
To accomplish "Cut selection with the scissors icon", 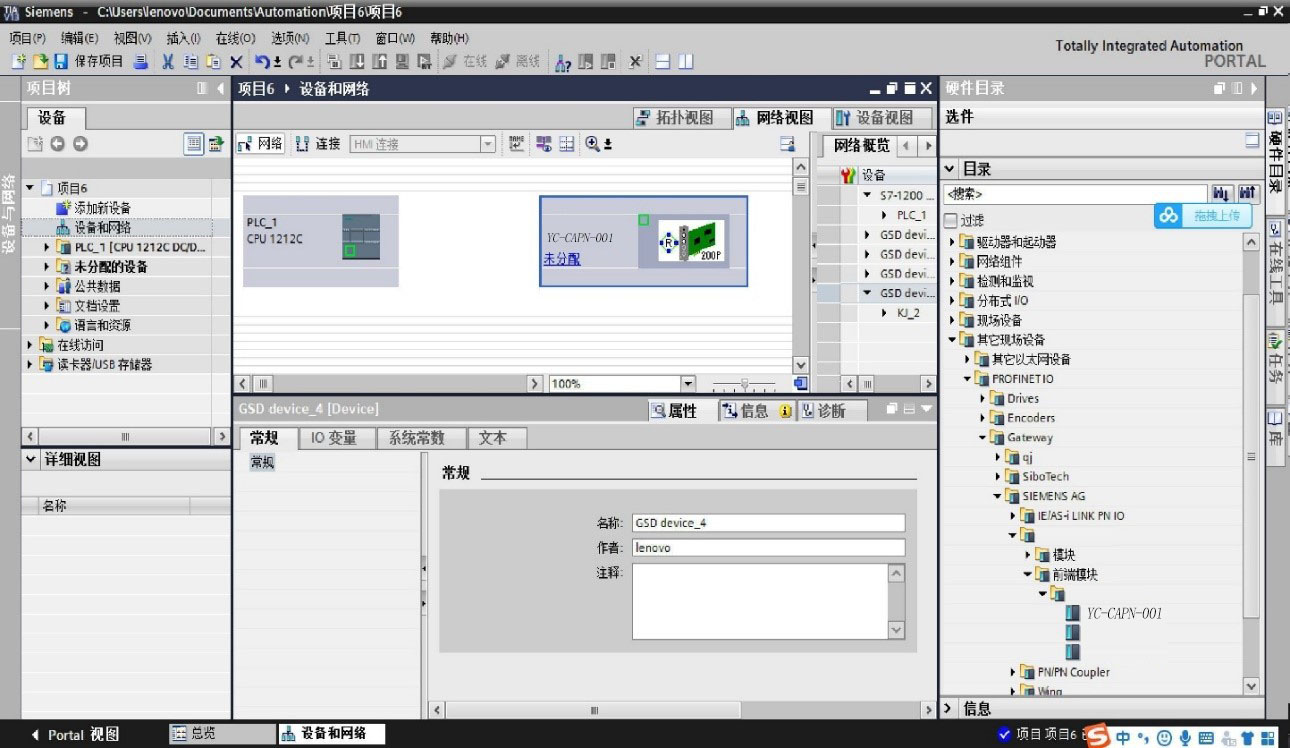I will (167, 61).
